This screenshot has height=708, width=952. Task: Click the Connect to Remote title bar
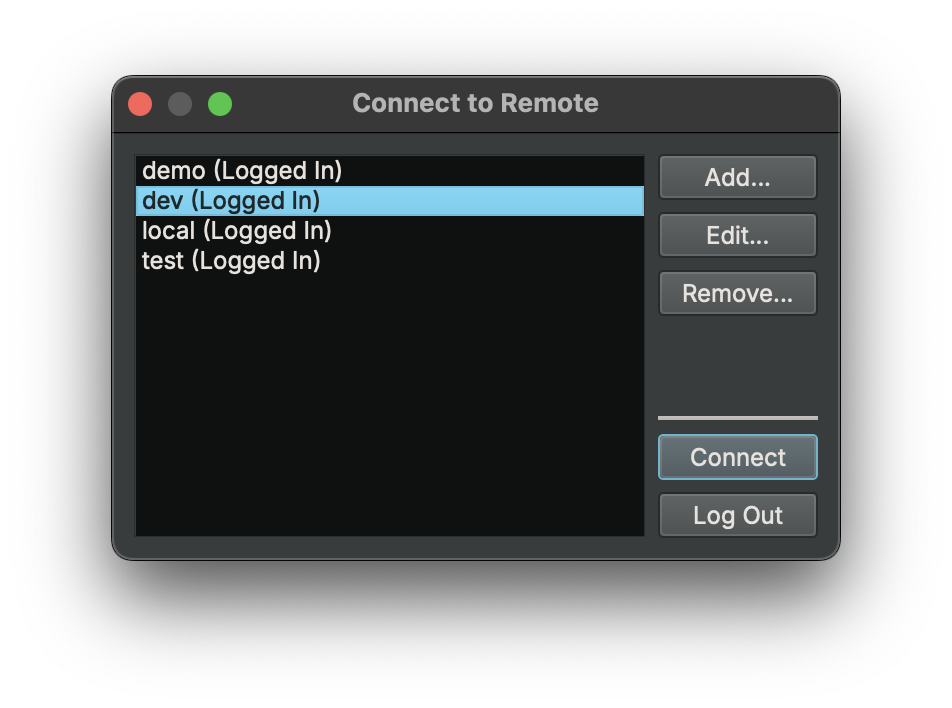pos(475,103)
